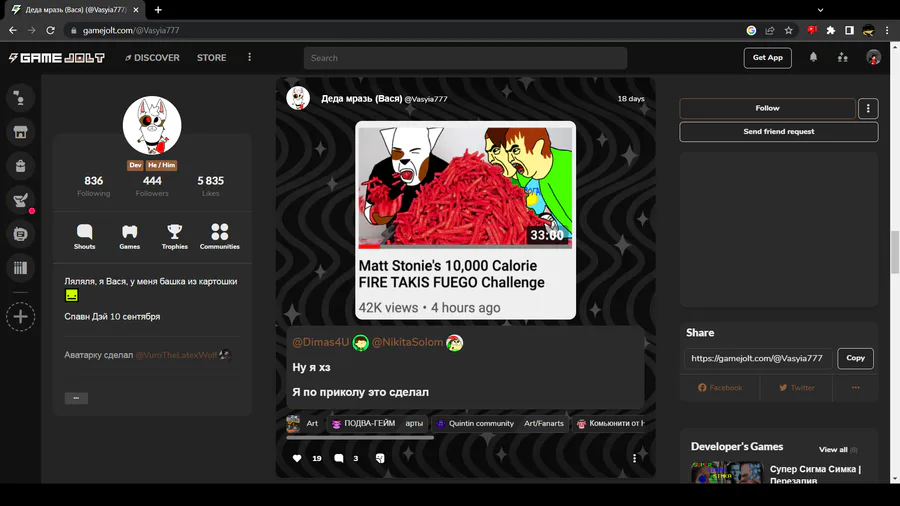Click the Get App button

[767, 57]
